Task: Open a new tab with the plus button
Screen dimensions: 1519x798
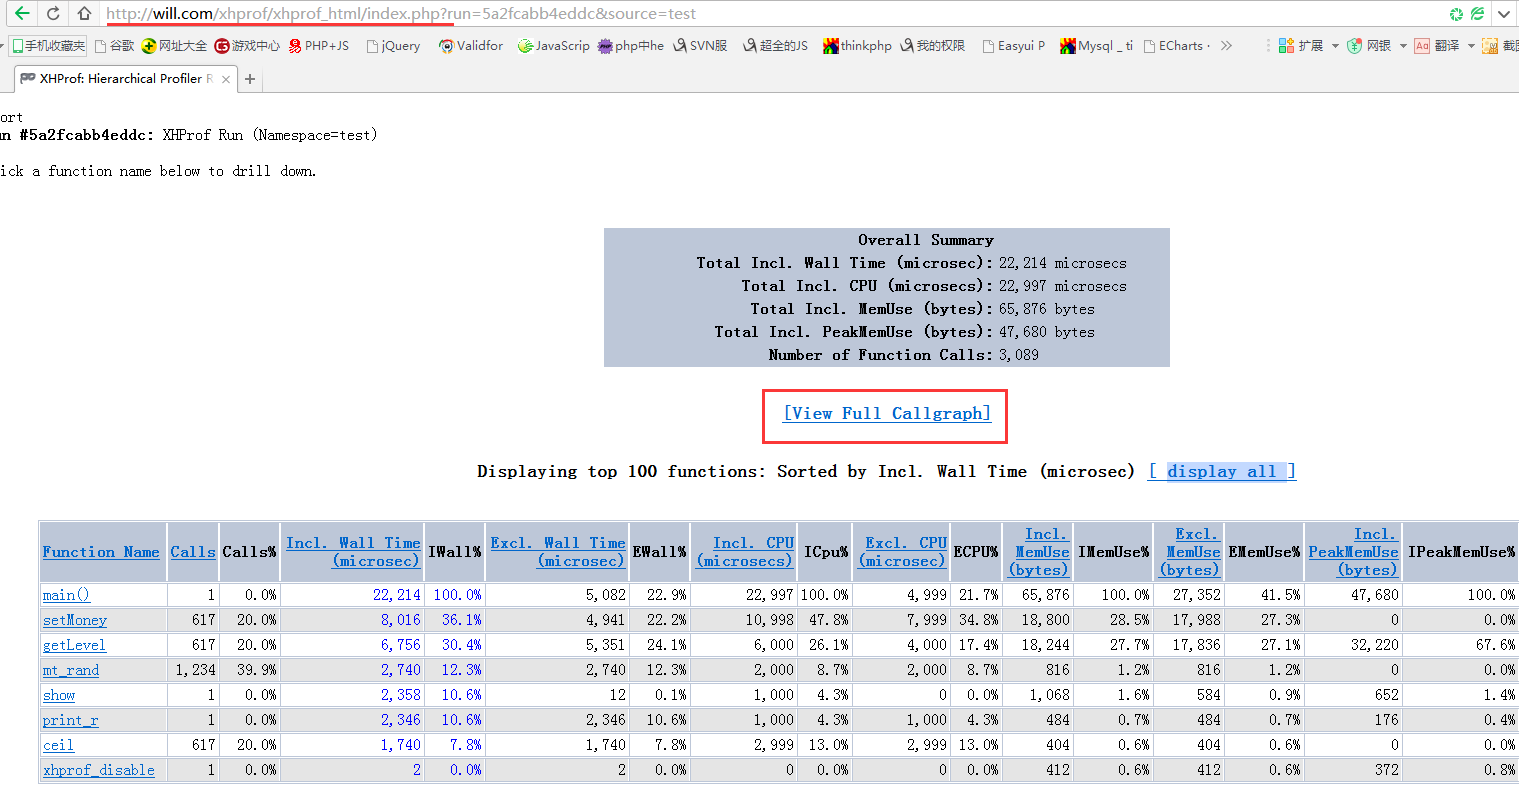Action: (250, 79)
